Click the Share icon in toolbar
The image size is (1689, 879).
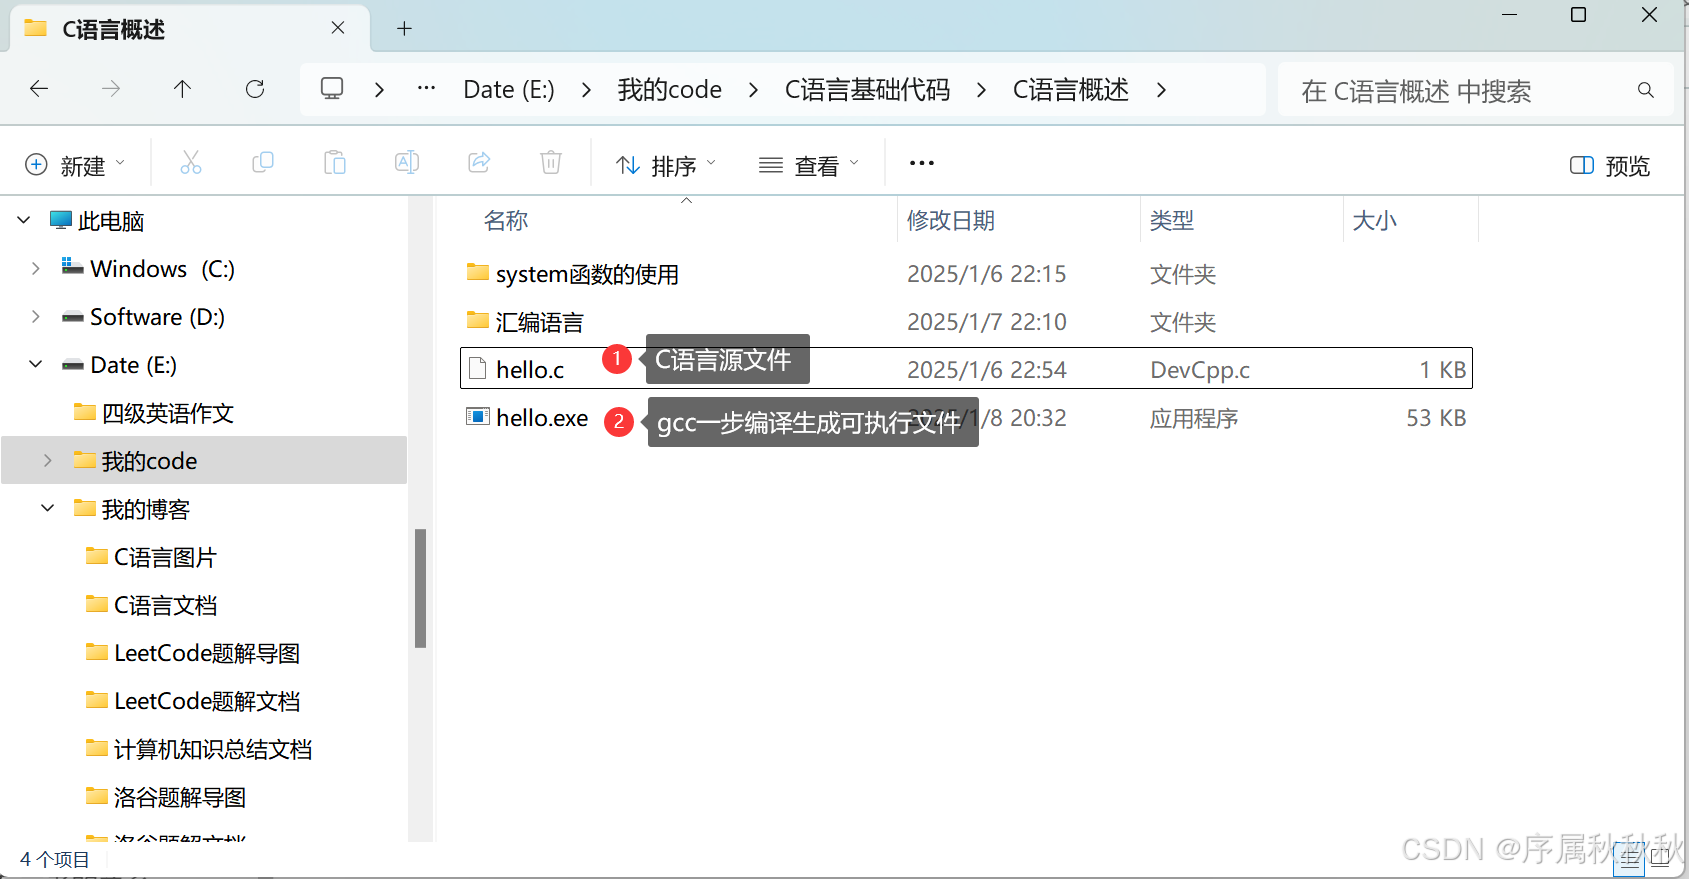[x=479, y=163]
